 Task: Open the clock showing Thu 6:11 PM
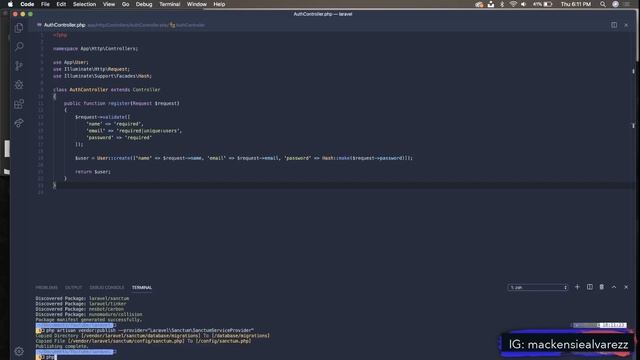pos(576,4)
